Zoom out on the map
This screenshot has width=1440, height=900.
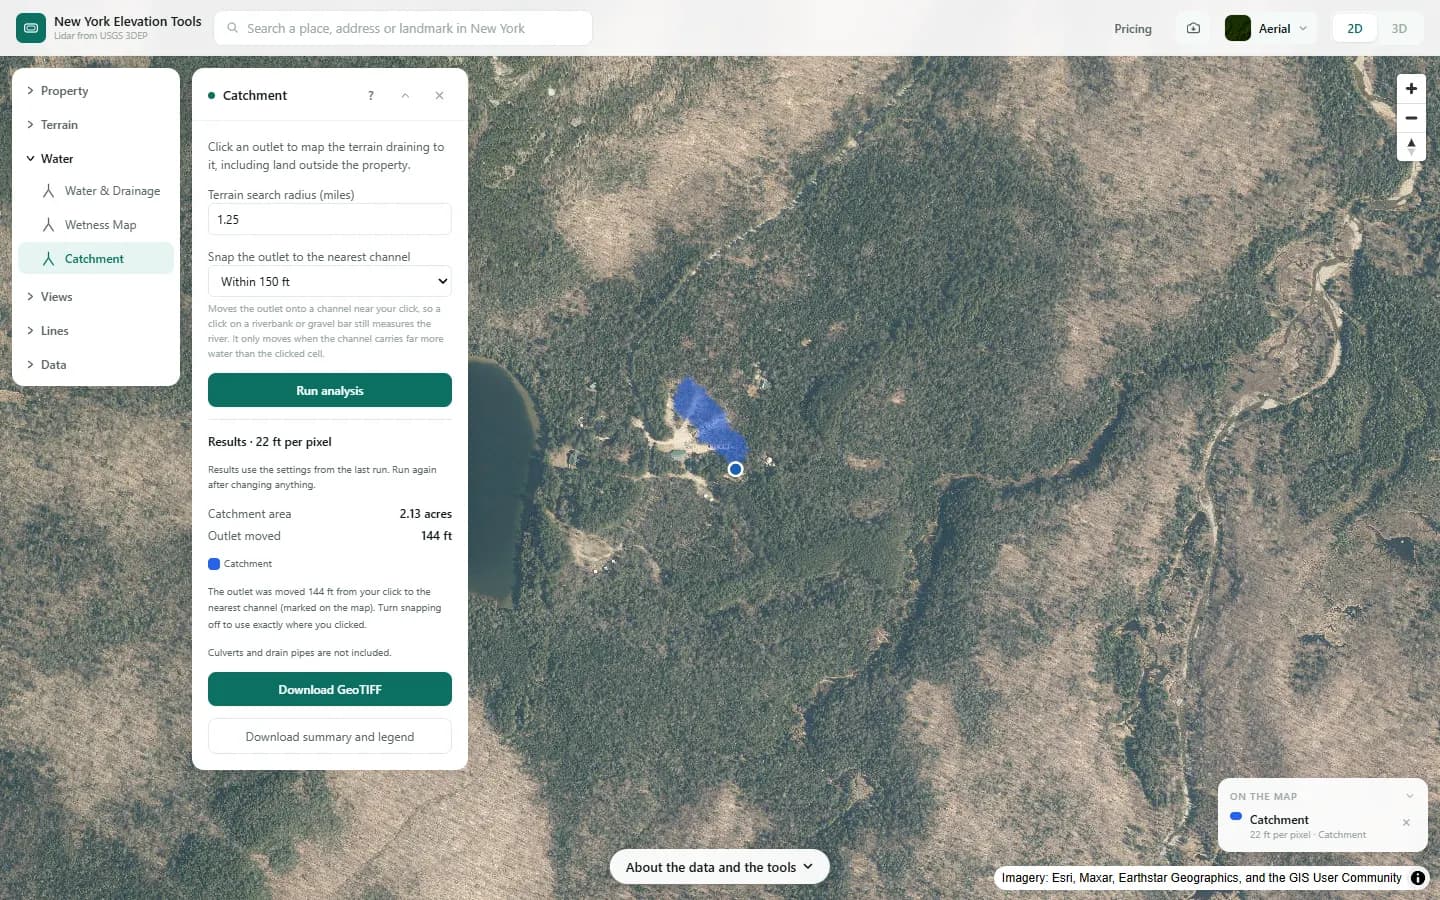pyautogui.click(x=1411, y=118)
